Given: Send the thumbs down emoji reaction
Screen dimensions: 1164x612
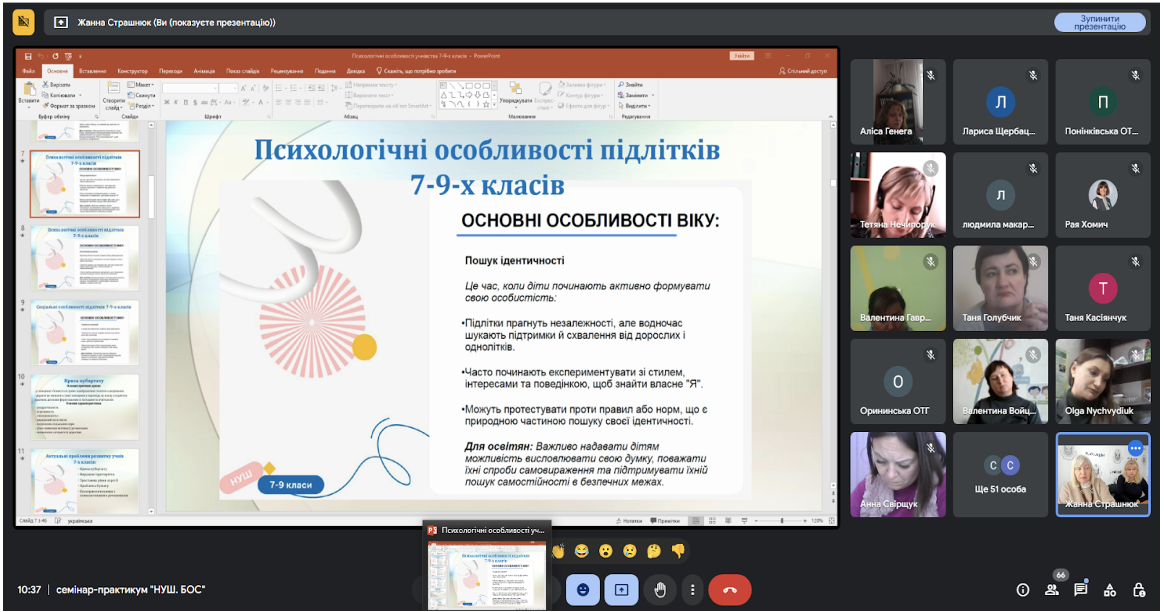Looking at the screenshot, I should [x=678, y=550].
